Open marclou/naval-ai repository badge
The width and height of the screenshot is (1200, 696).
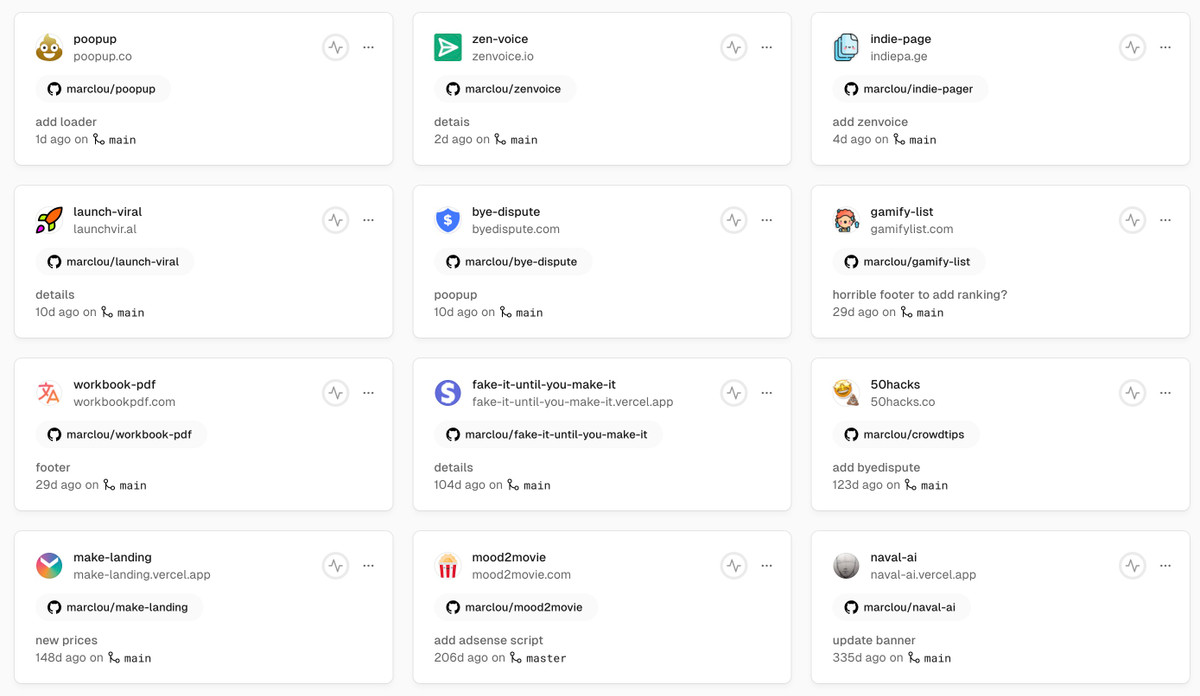[x=900, y=607]
